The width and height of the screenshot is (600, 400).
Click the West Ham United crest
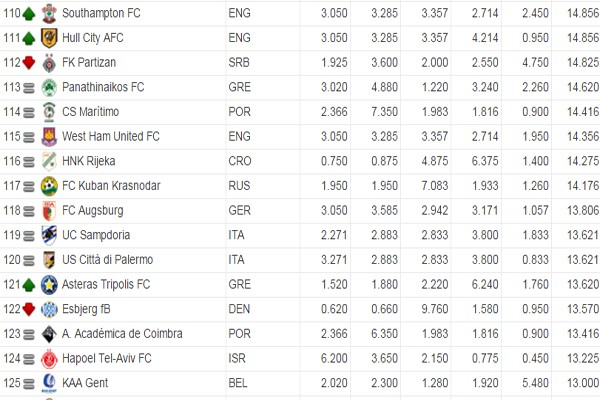pos(49,136)
